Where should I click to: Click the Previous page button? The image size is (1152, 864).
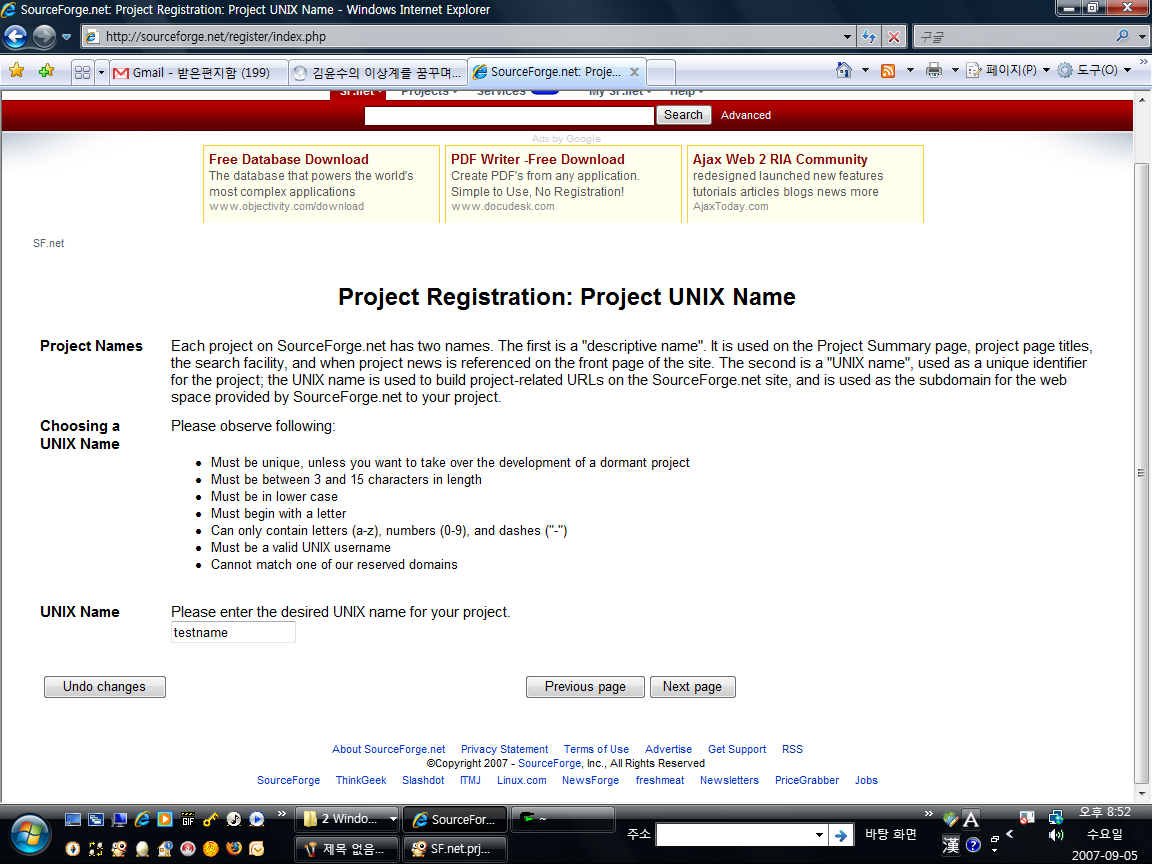[x=585, y=687]
